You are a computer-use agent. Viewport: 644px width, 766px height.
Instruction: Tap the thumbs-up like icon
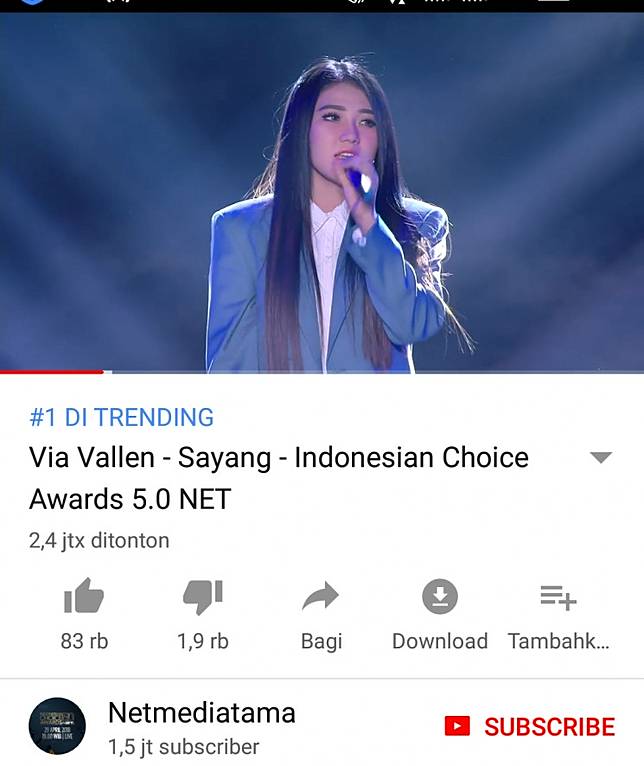(x=84, y=596)
